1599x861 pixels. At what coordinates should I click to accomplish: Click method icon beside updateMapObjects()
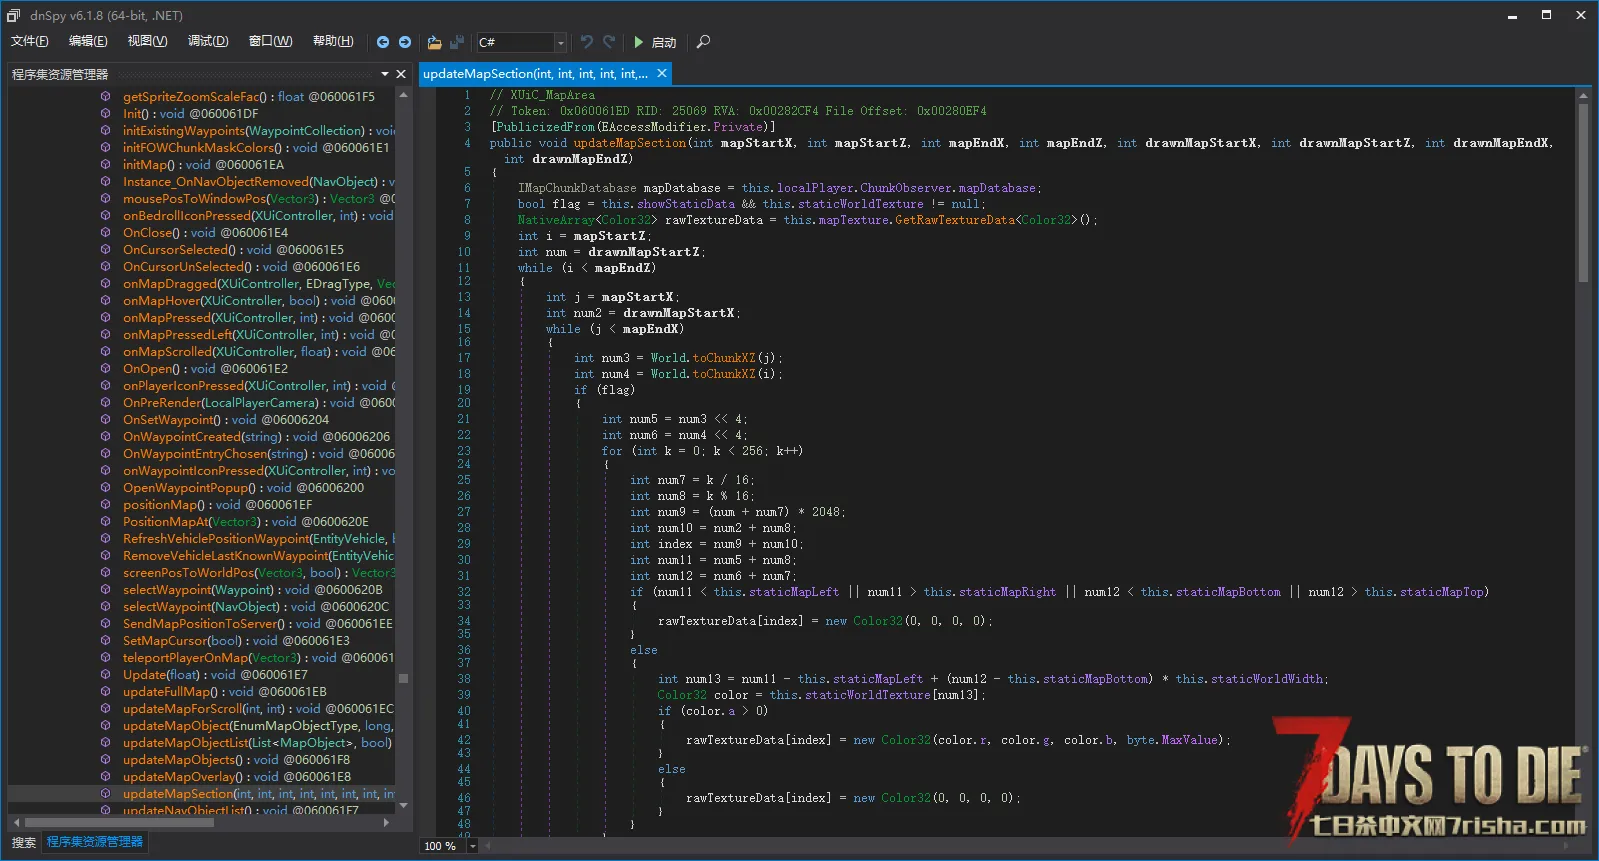point(105,759)
